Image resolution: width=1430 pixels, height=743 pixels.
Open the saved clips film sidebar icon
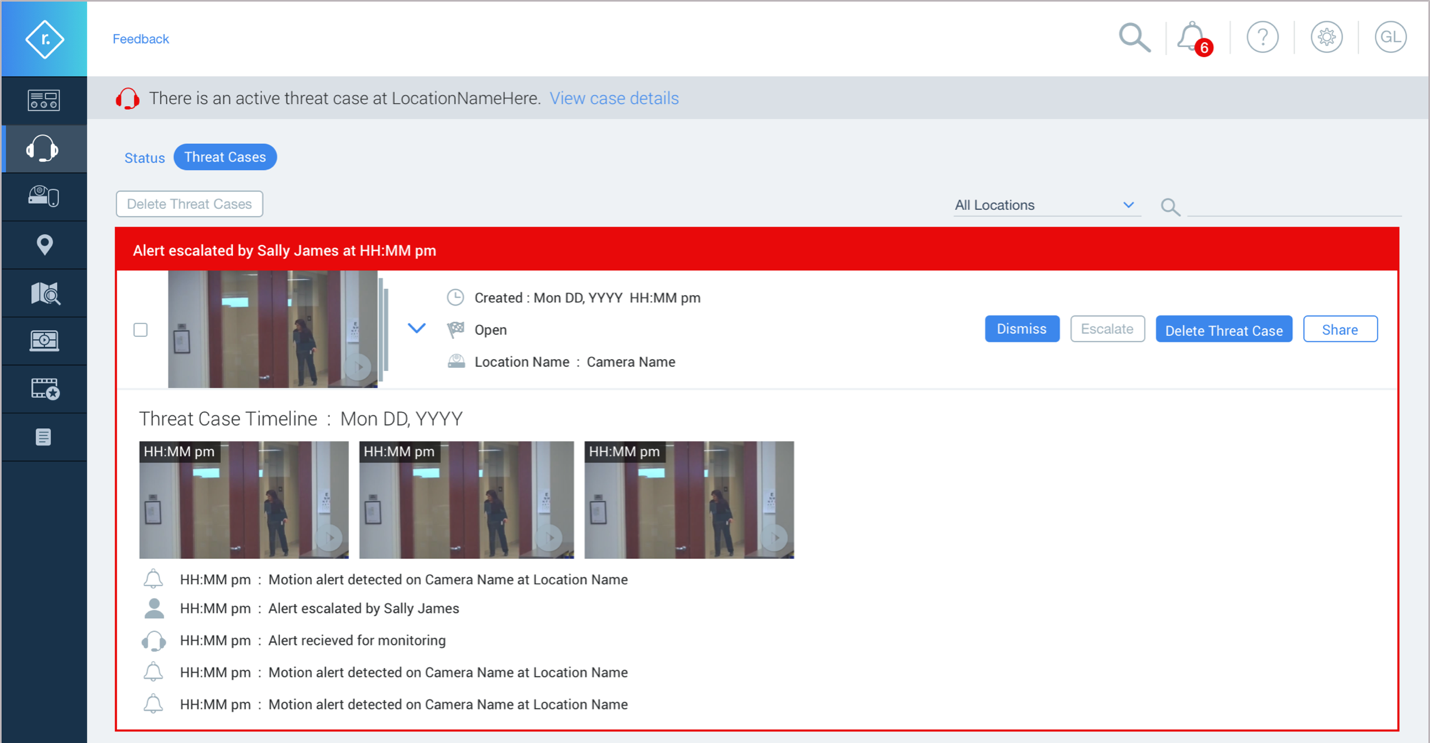coord(44,389)
